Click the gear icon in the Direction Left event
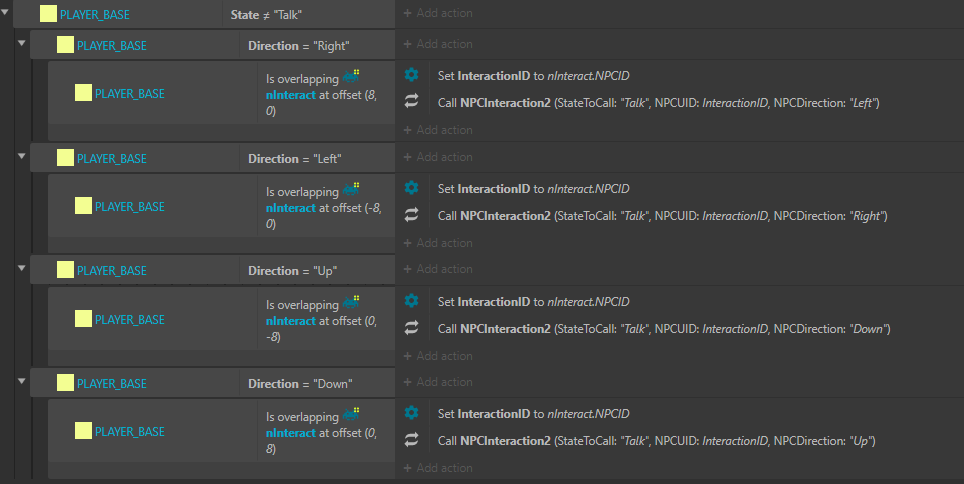 click(411, 188)
